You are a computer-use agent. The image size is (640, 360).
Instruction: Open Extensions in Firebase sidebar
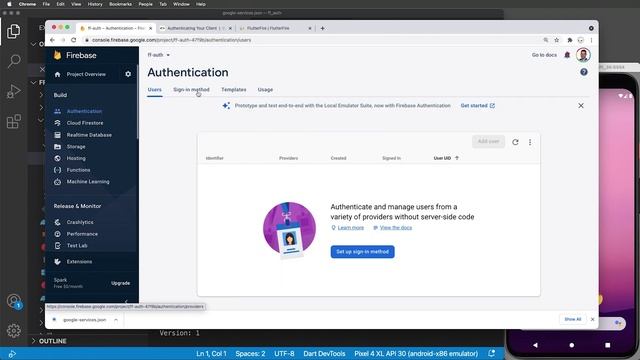pyautogui.click(x=79, y=262)
